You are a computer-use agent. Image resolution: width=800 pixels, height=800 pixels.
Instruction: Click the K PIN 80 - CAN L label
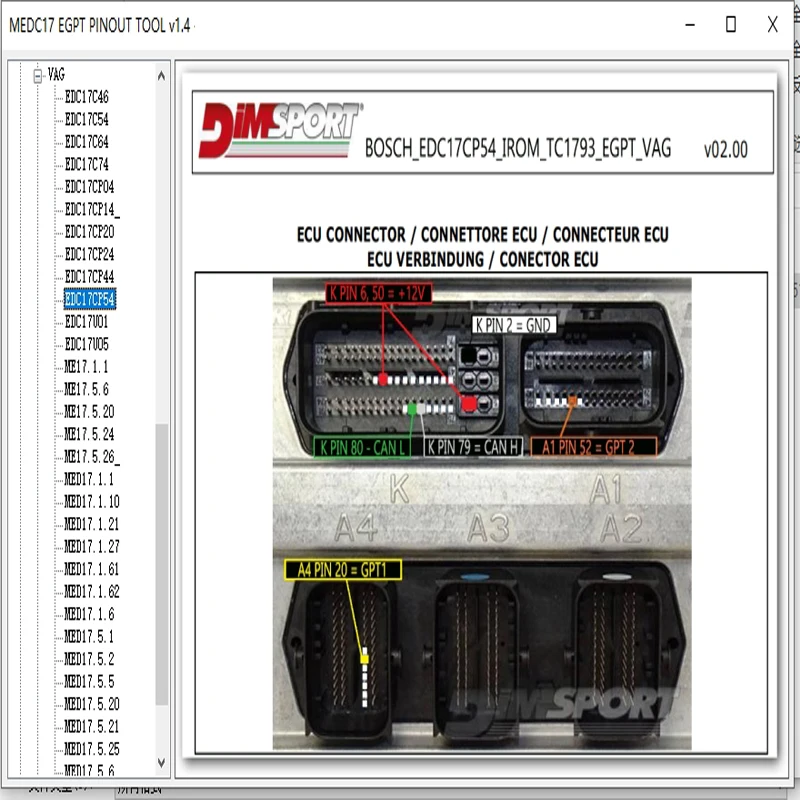click(x=362, y=447)
